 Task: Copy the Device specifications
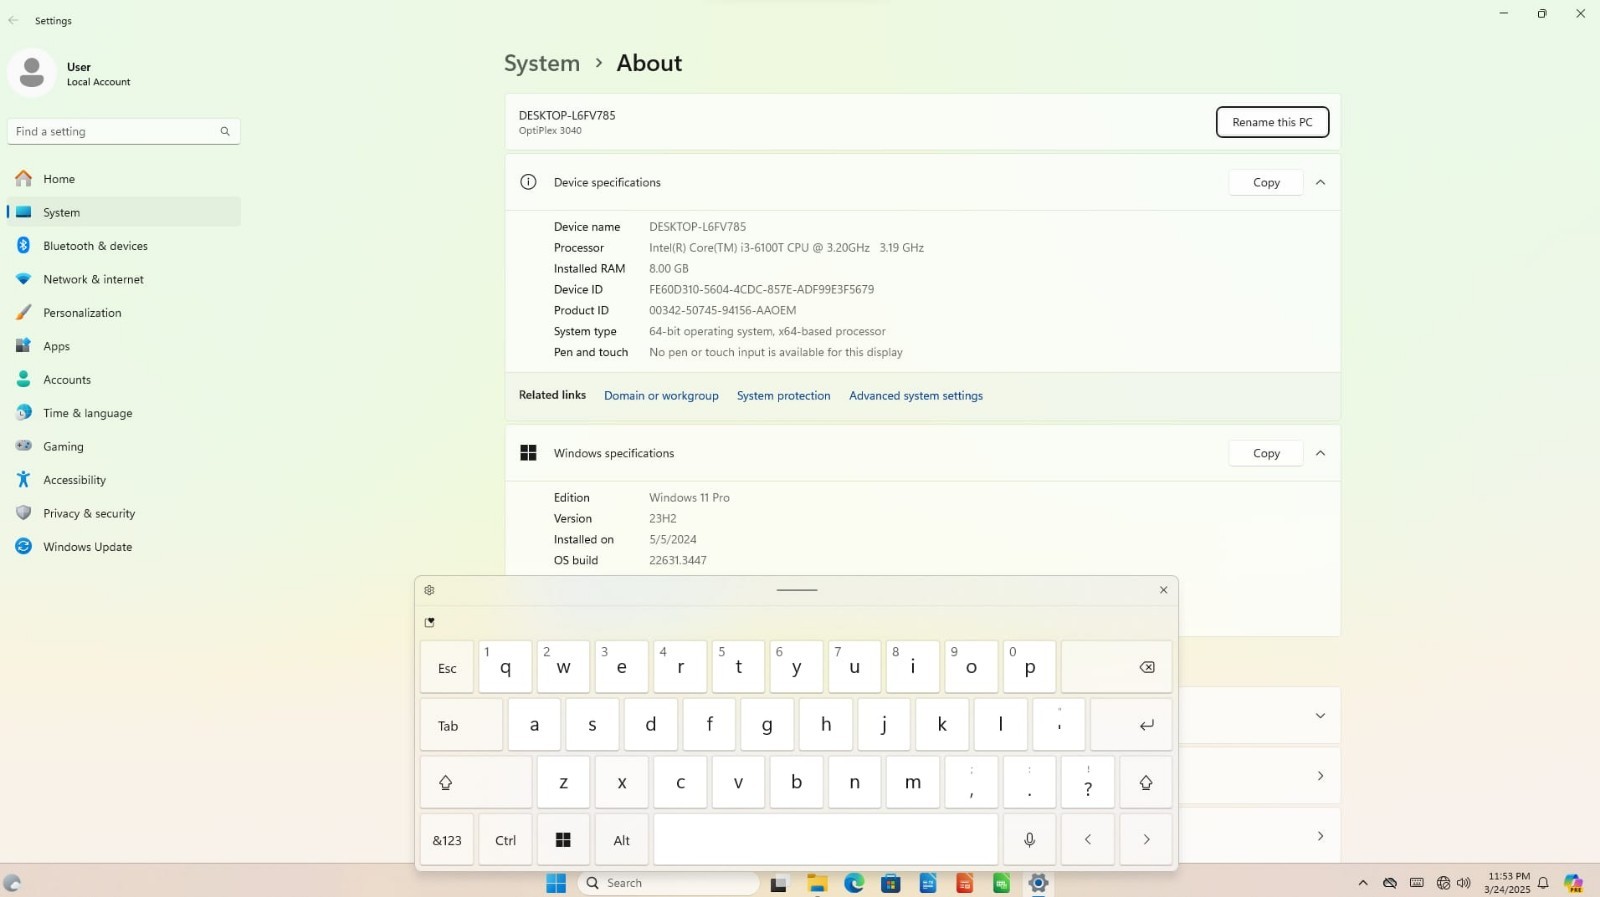1266,182
